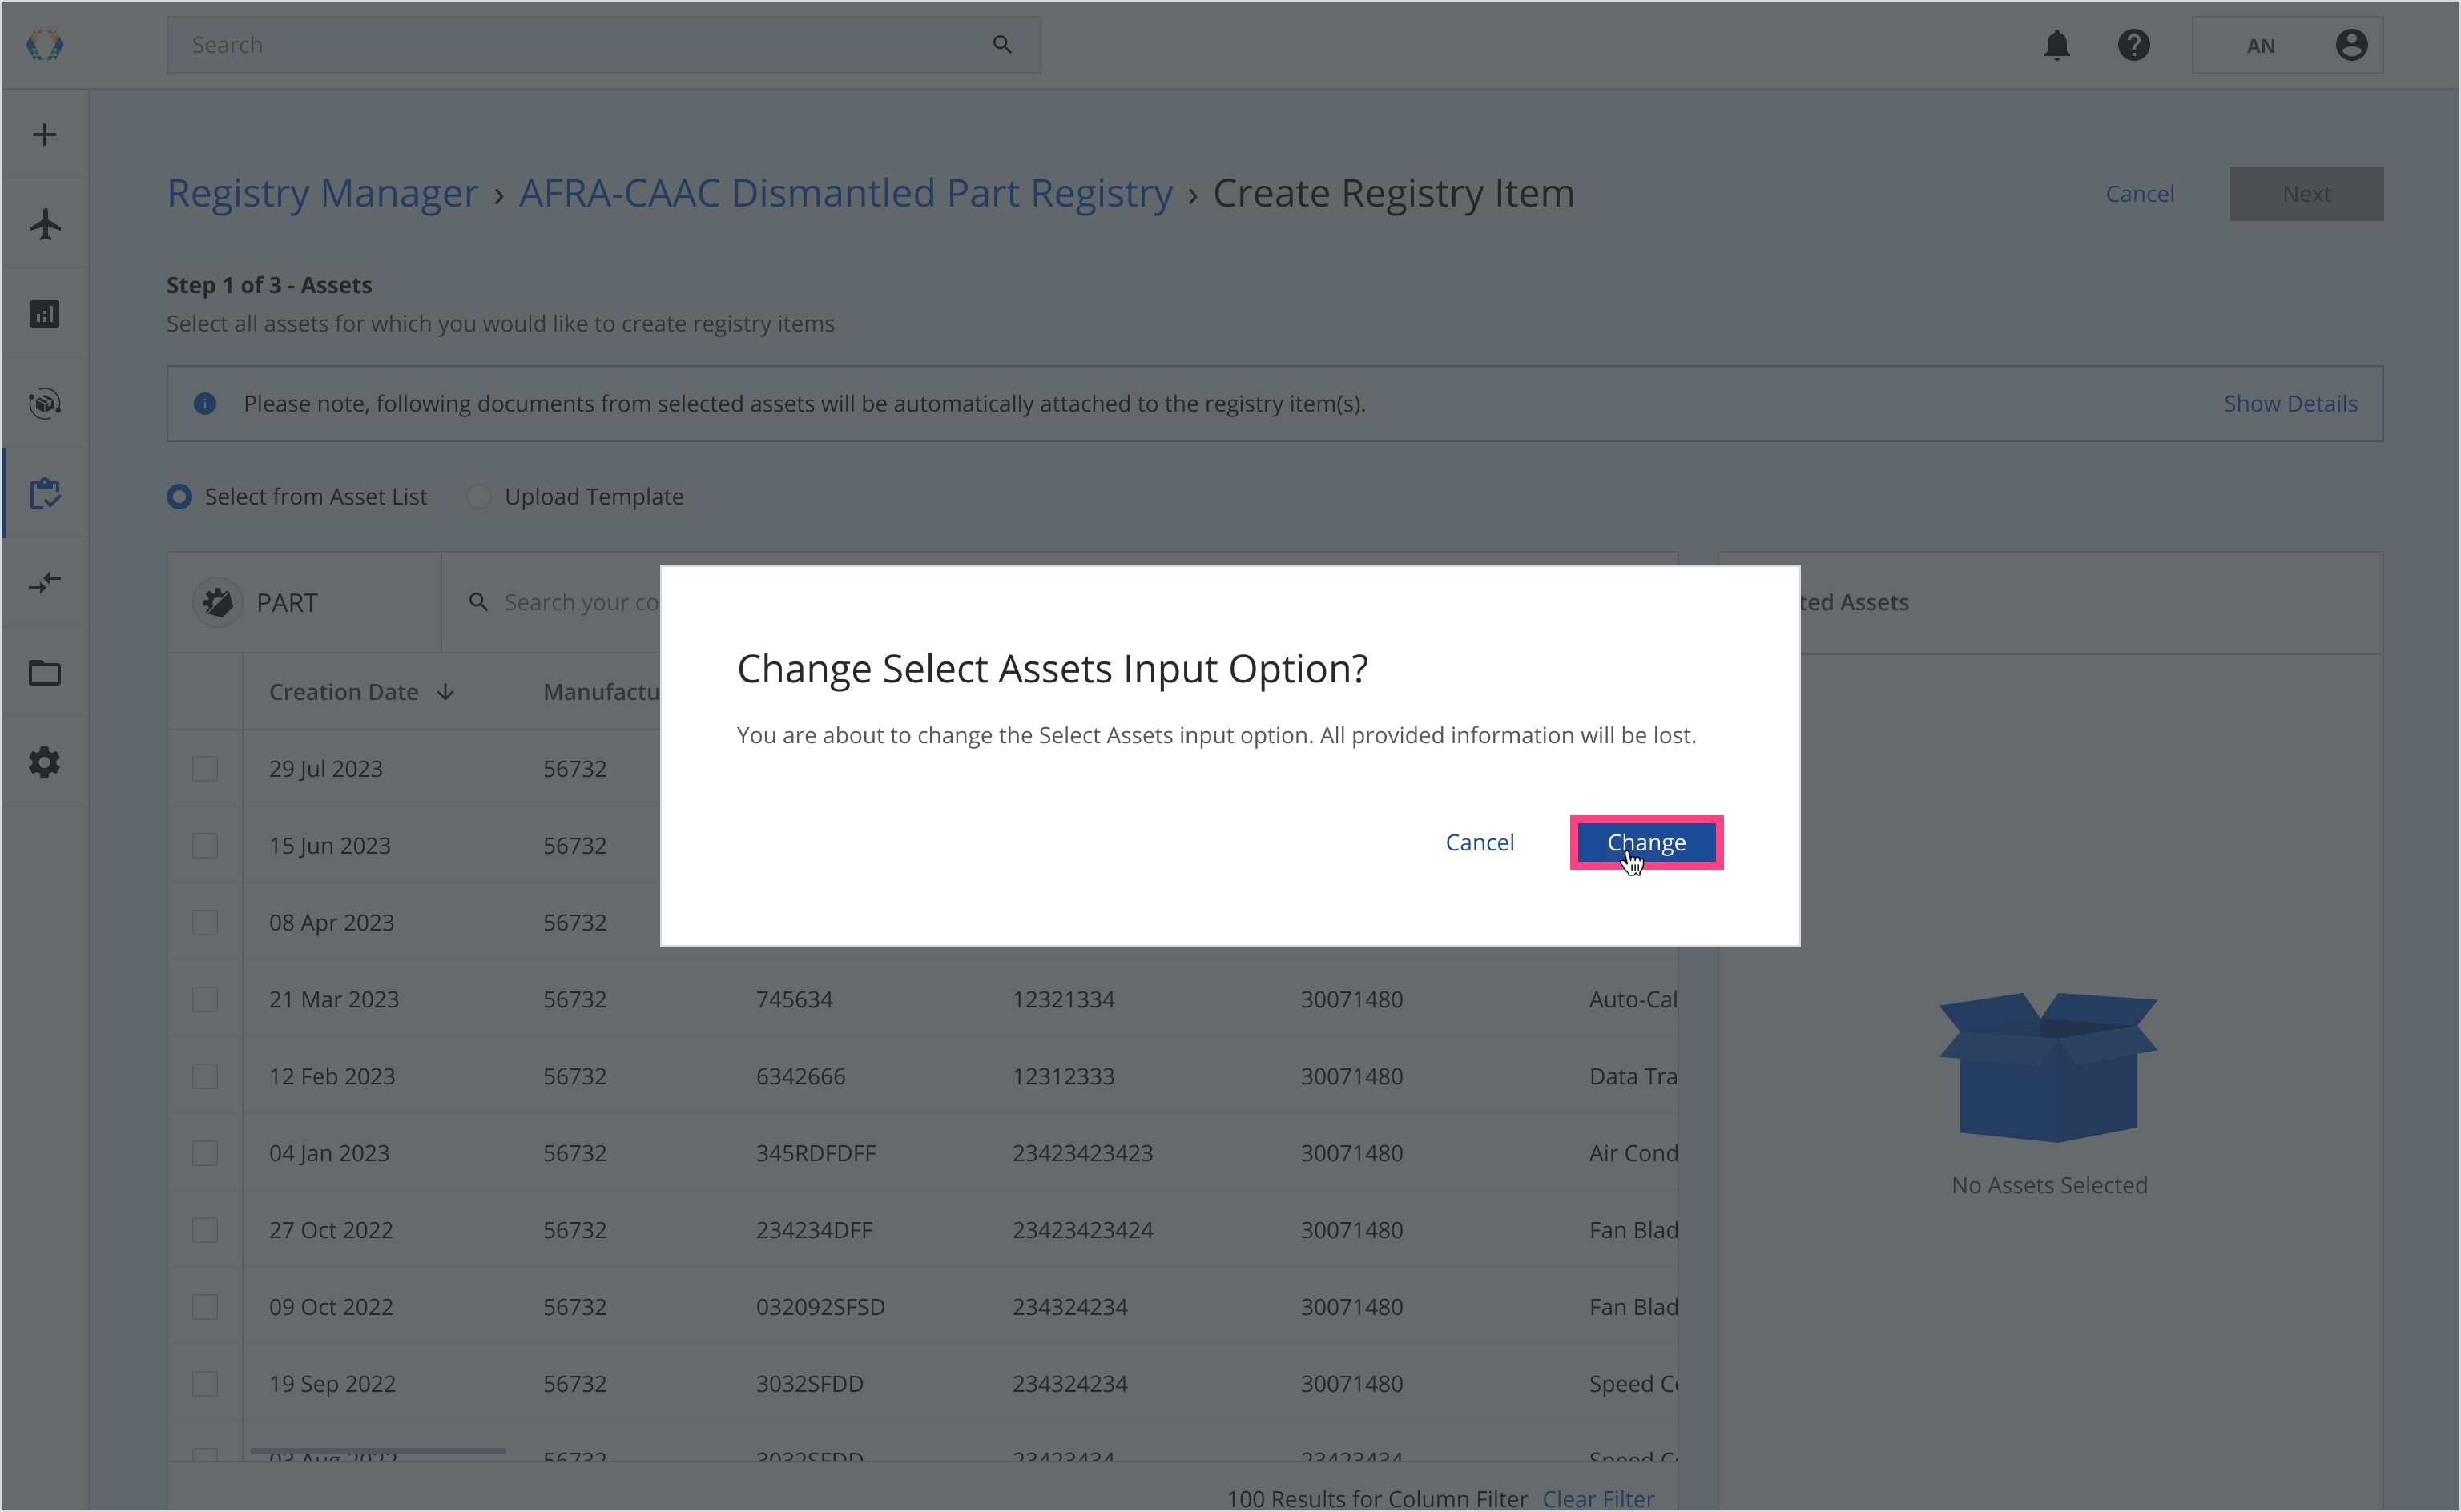Select the registry clipboard icon in sidebar
This screenshot has width=2461, height=1512.
45,493
